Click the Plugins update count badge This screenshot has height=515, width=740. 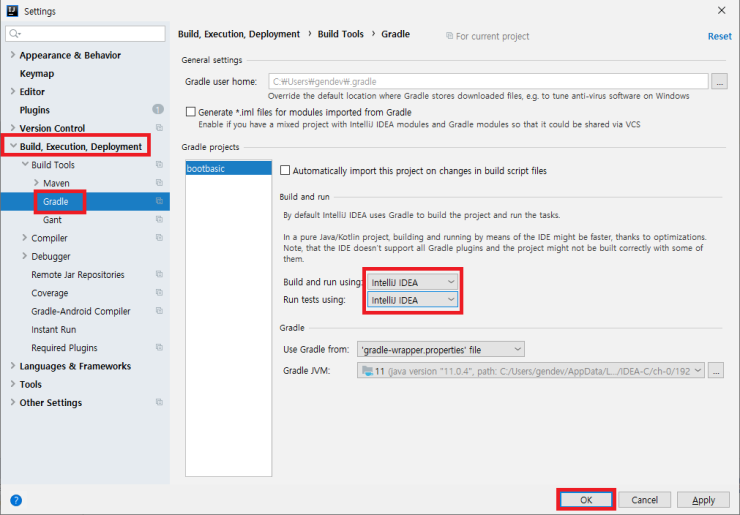[x=158, y=110]
